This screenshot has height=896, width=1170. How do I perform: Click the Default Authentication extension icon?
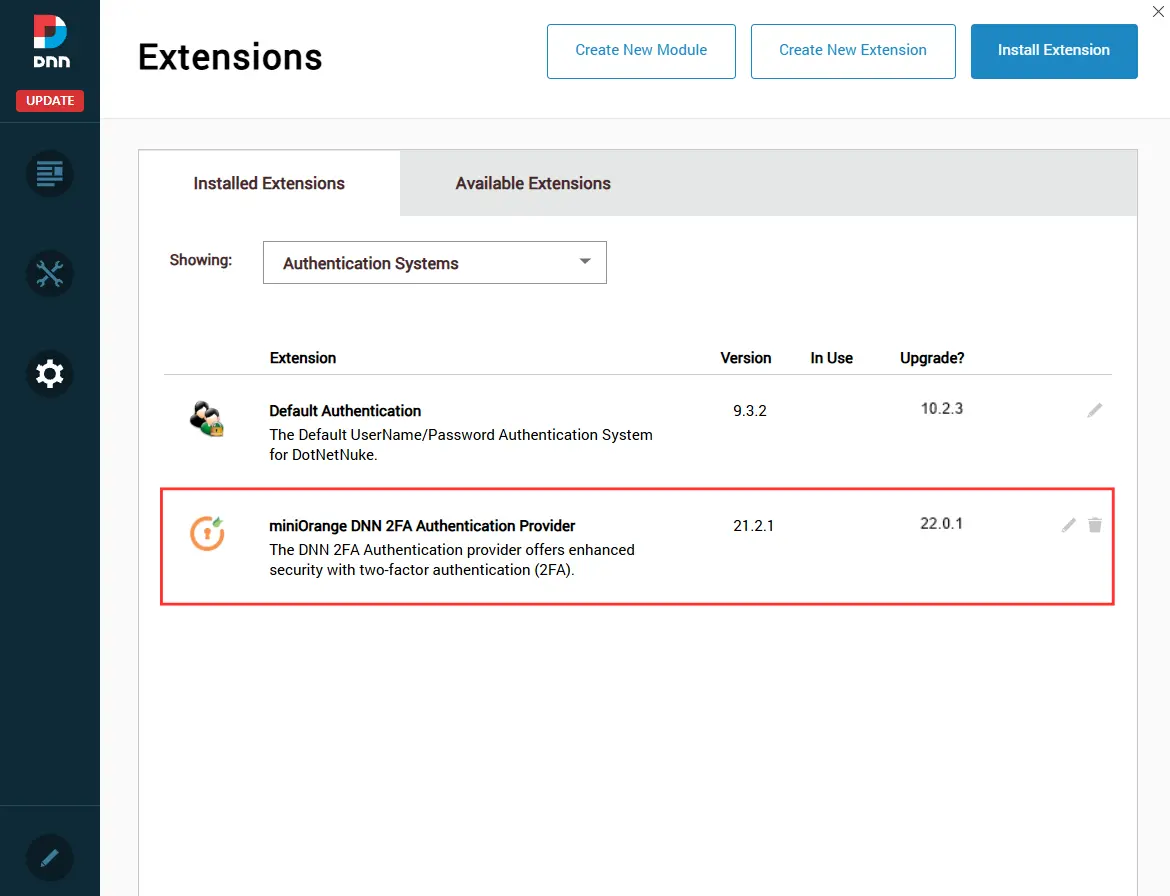(x=207, y=420)
